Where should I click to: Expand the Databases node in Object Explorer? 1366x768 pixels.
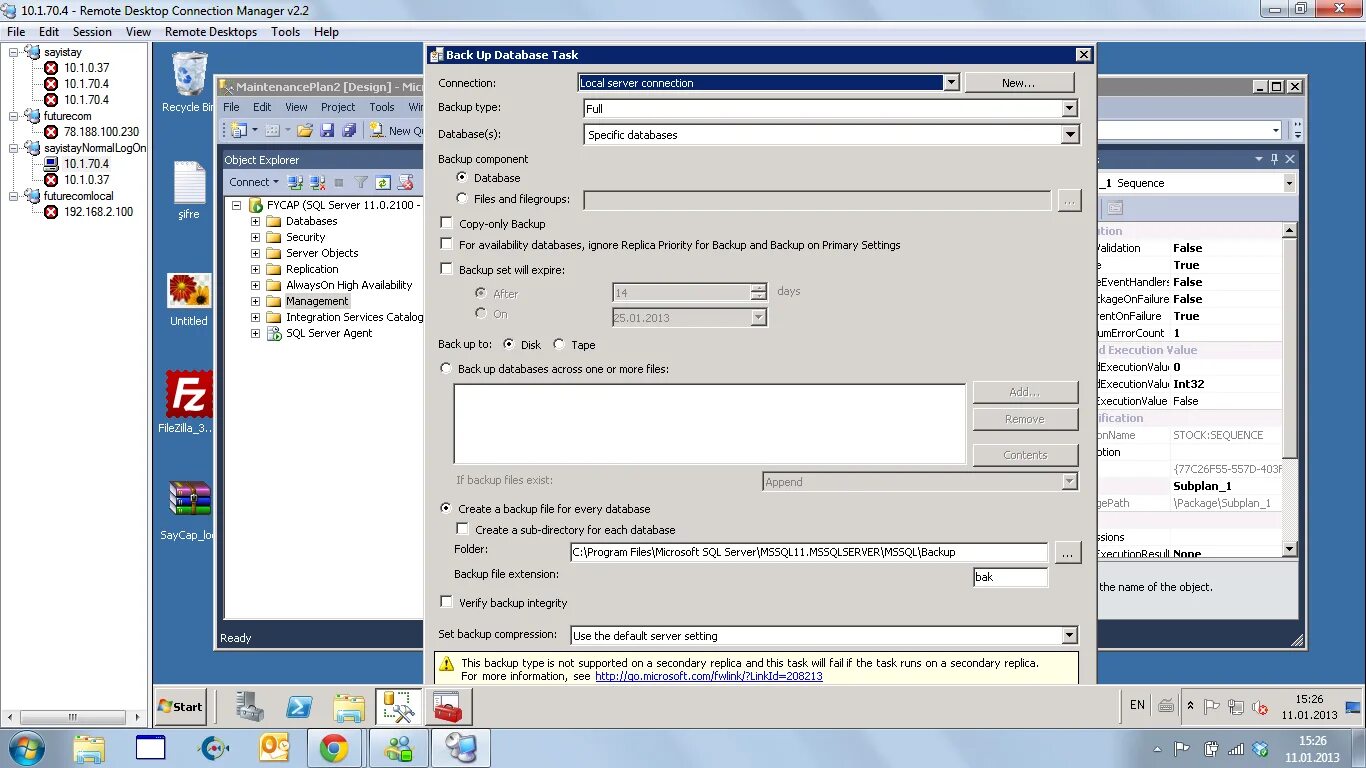click(255, 221)
